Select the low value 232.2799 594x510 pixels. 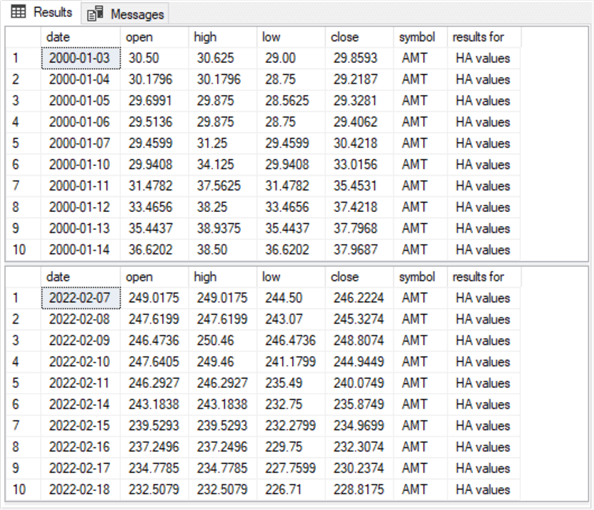[x=291, y=426]
